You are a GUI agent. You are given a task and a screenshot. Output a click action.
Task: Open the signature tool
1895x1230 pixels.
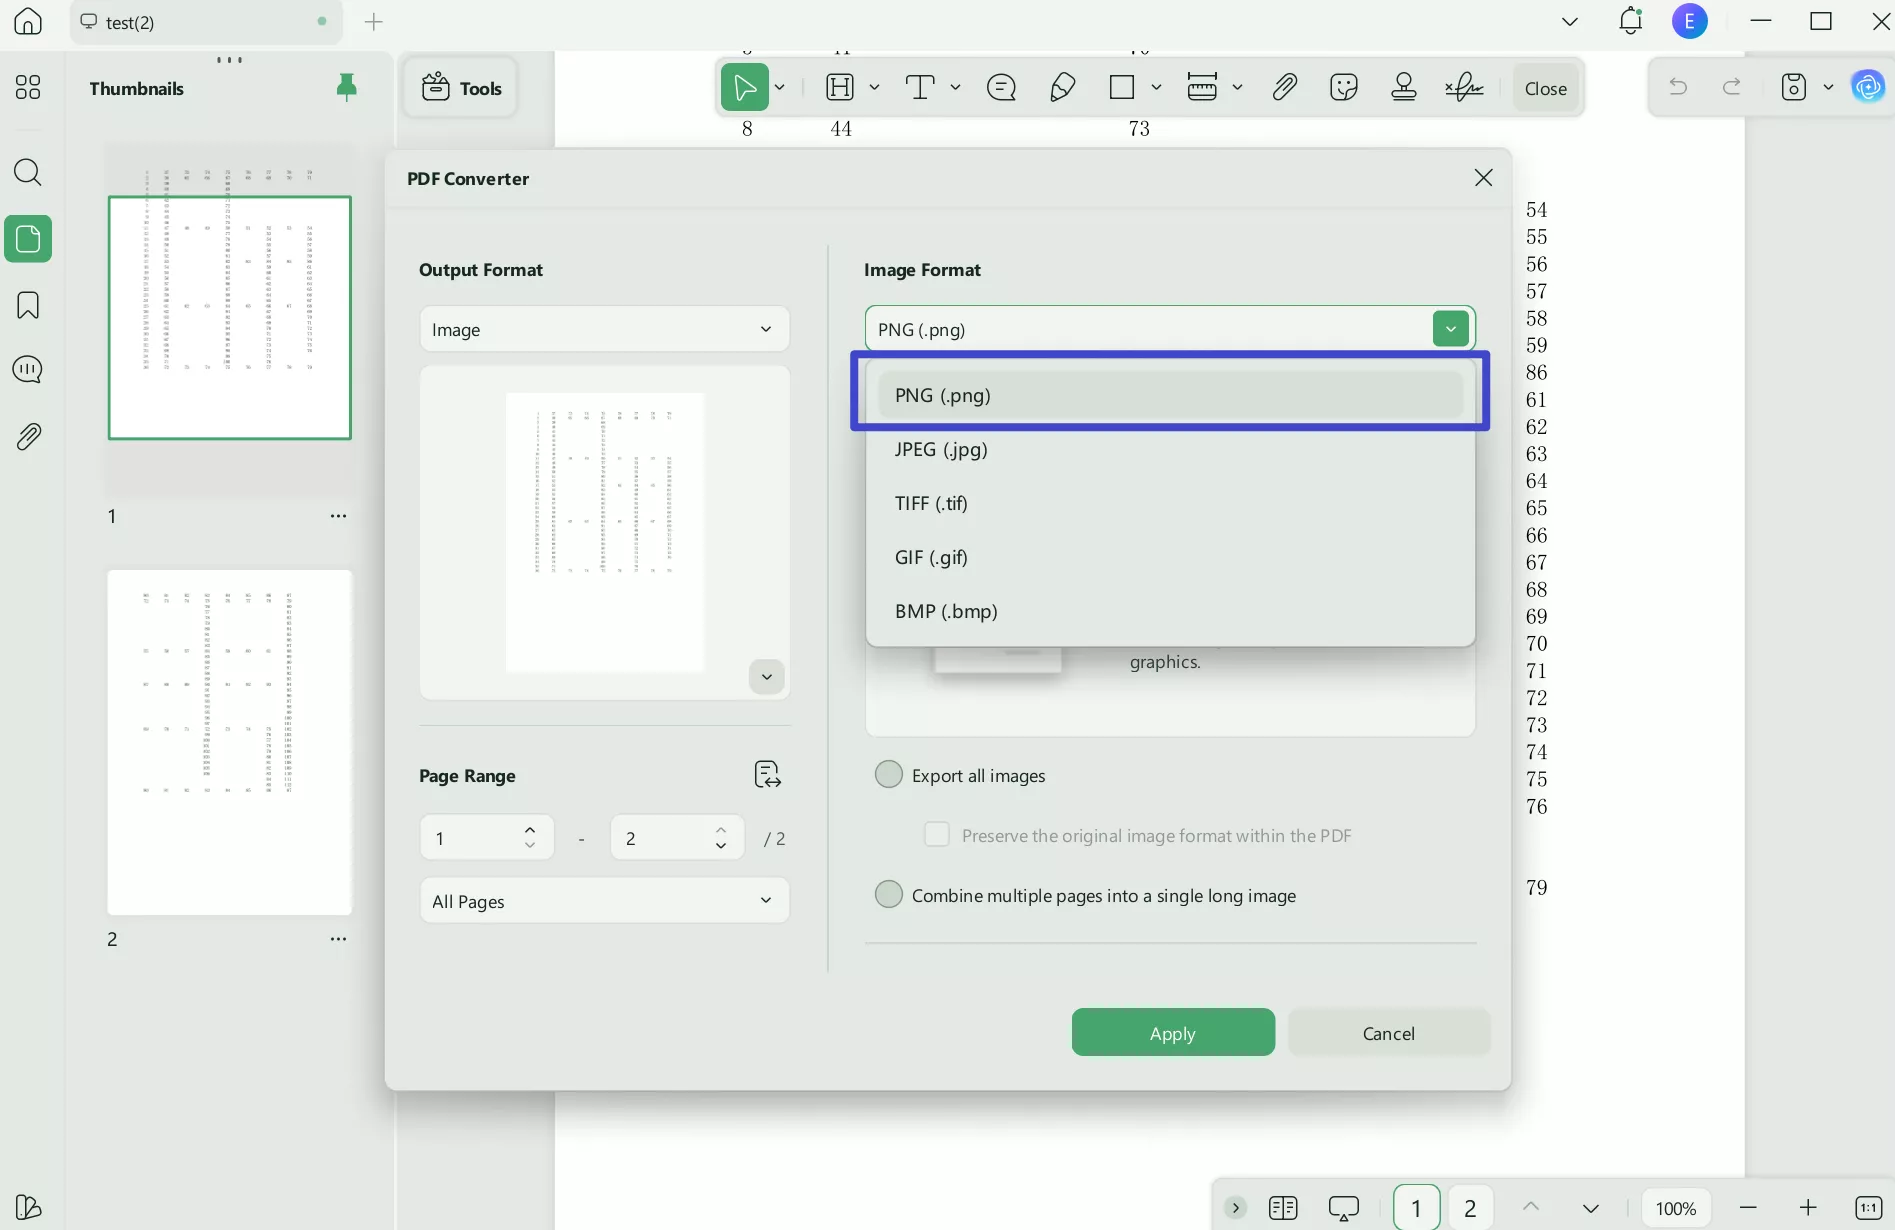click(x=1464, y=87)
